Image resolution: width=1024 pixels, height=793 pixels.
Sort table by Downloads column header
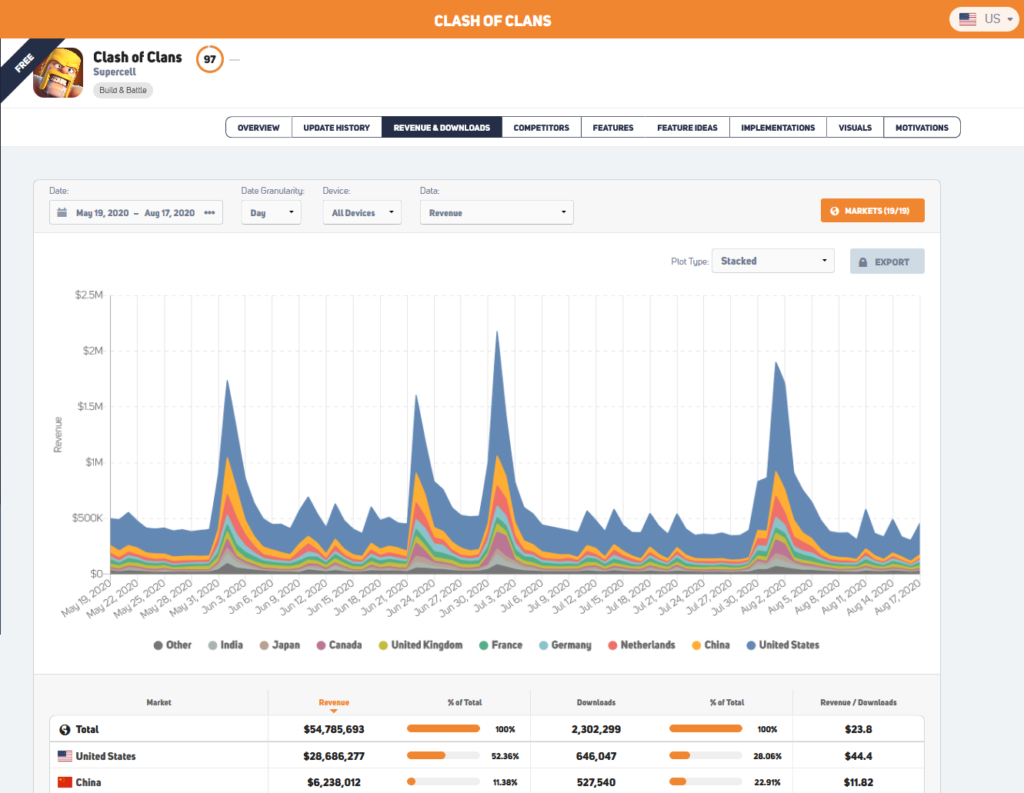tap(596, 703)
